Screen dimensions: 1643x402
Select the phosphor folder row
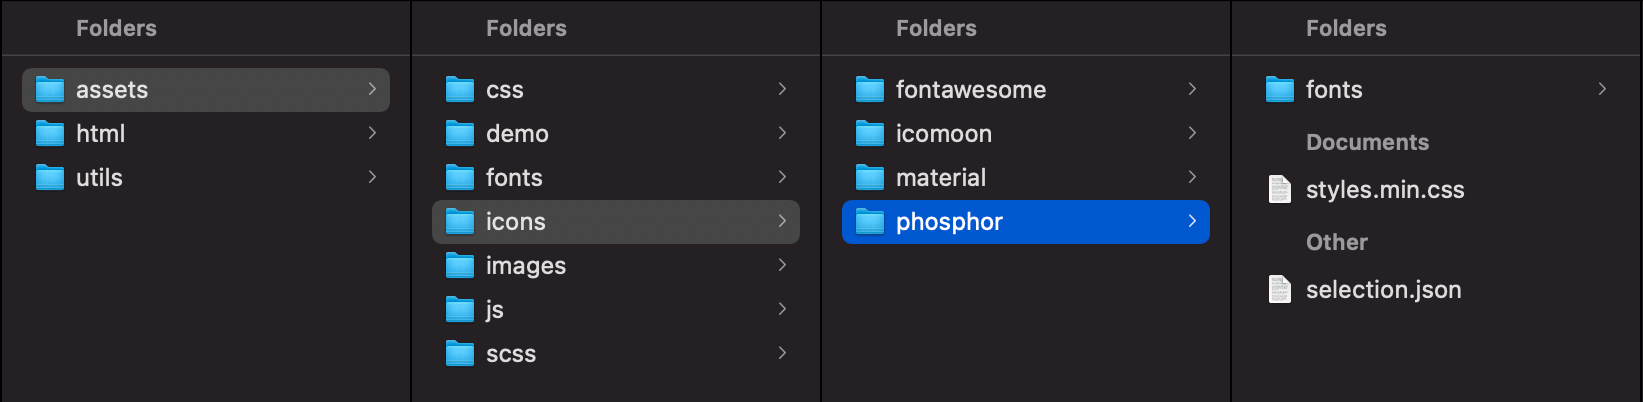point(1025,222)
